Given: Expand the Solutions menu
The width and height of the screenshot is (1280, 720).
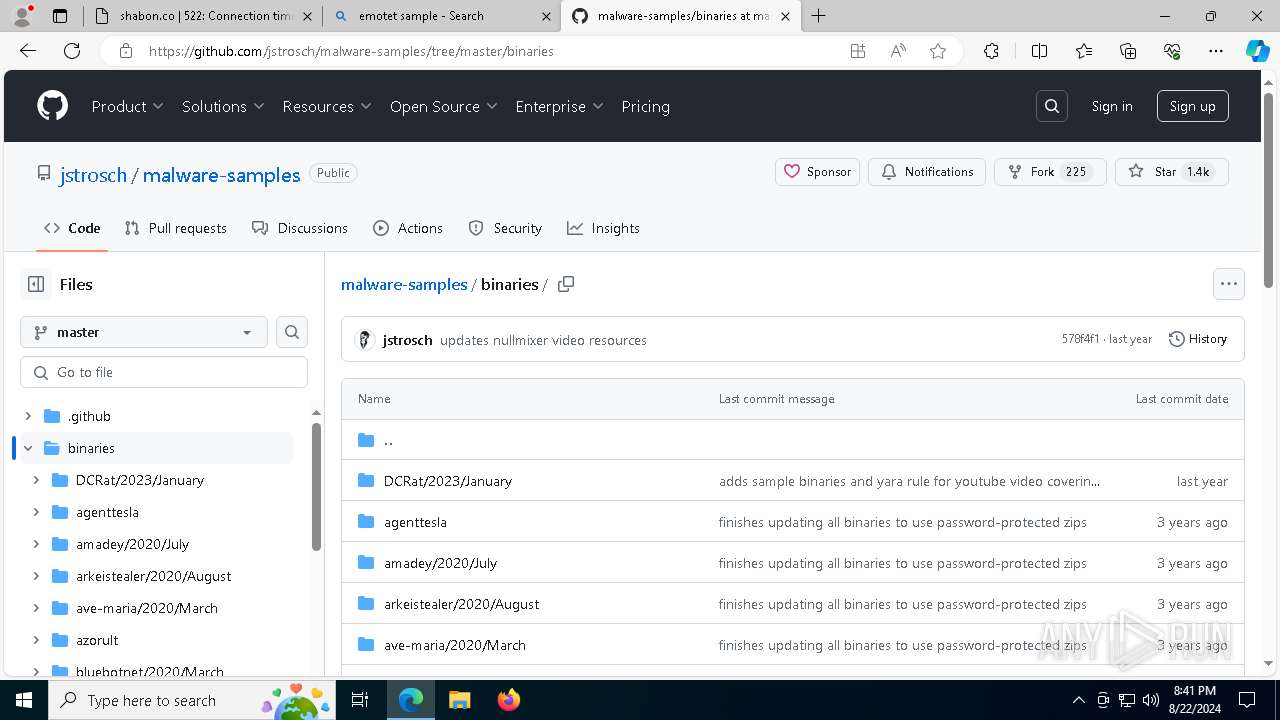Looking at the screenshot, I should click(x=223, y=106).
